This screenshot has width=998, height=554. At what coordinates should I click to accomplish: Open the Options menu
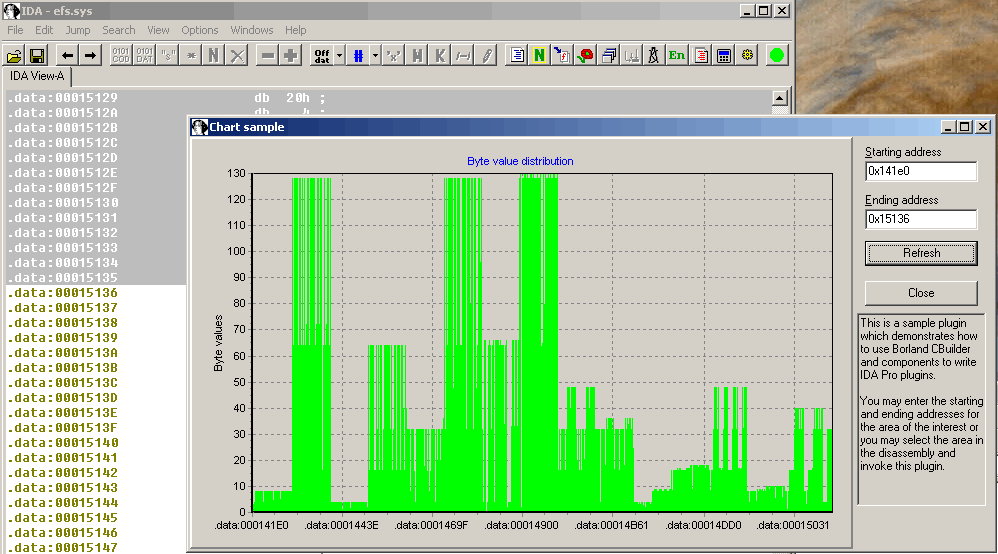(x=200, y=30)
